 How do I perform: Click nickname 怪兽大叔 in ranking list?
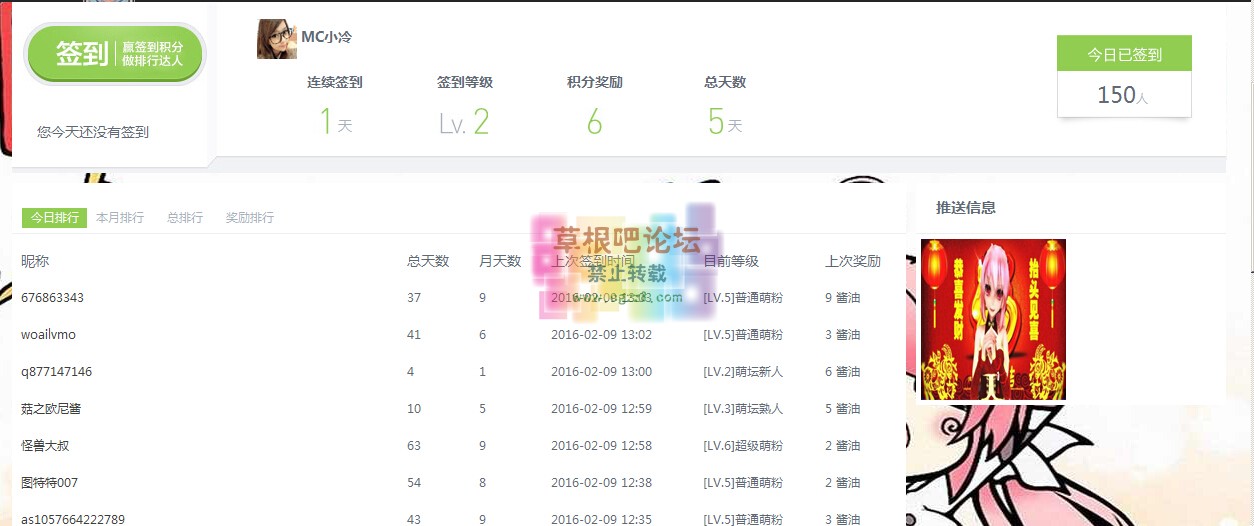pos(45,445)
